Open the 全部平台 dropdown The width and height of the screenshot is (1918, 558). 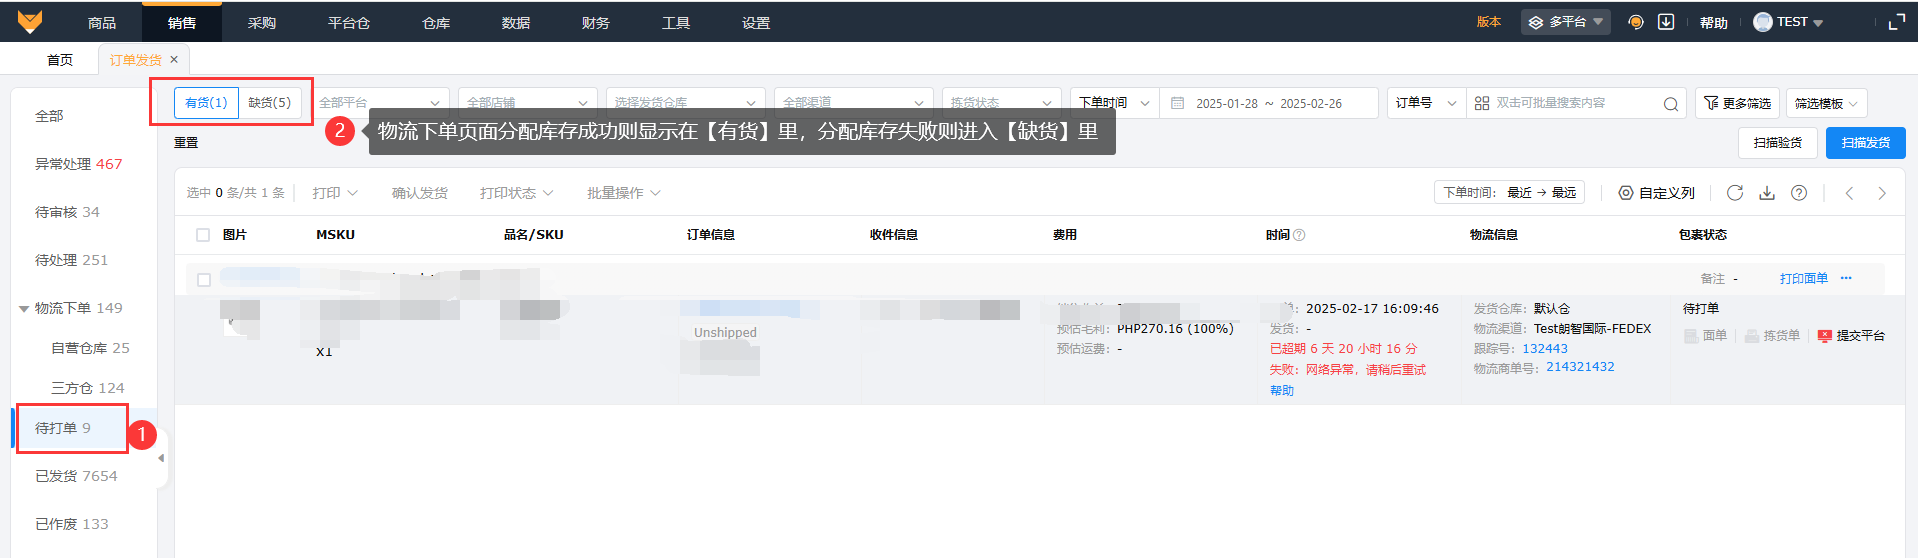[380, 102]
